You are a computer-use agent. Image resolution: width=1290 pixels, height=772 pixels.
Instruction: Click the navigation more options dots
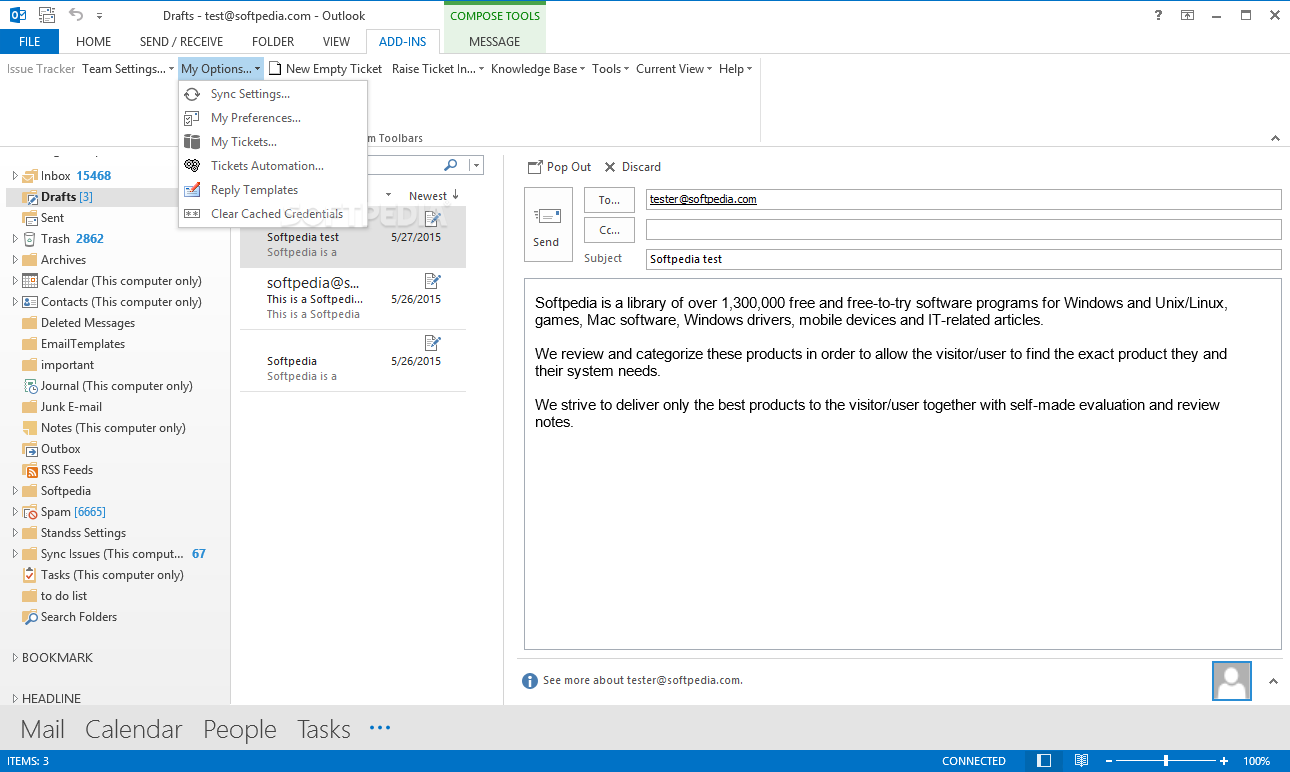[380, 728]
